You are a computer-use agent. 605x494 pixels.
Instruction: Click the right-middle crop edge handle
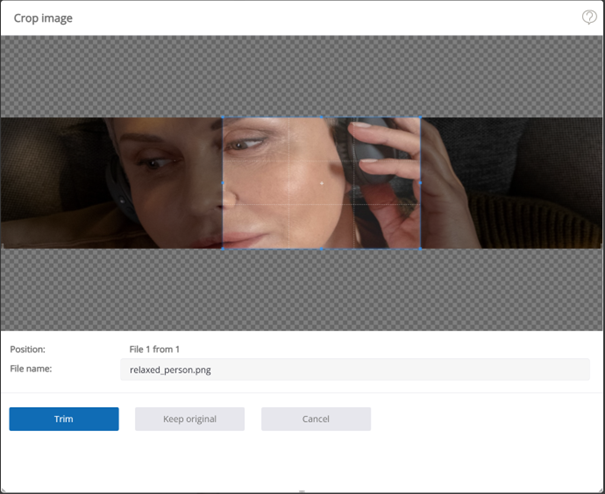coord(420,183)
